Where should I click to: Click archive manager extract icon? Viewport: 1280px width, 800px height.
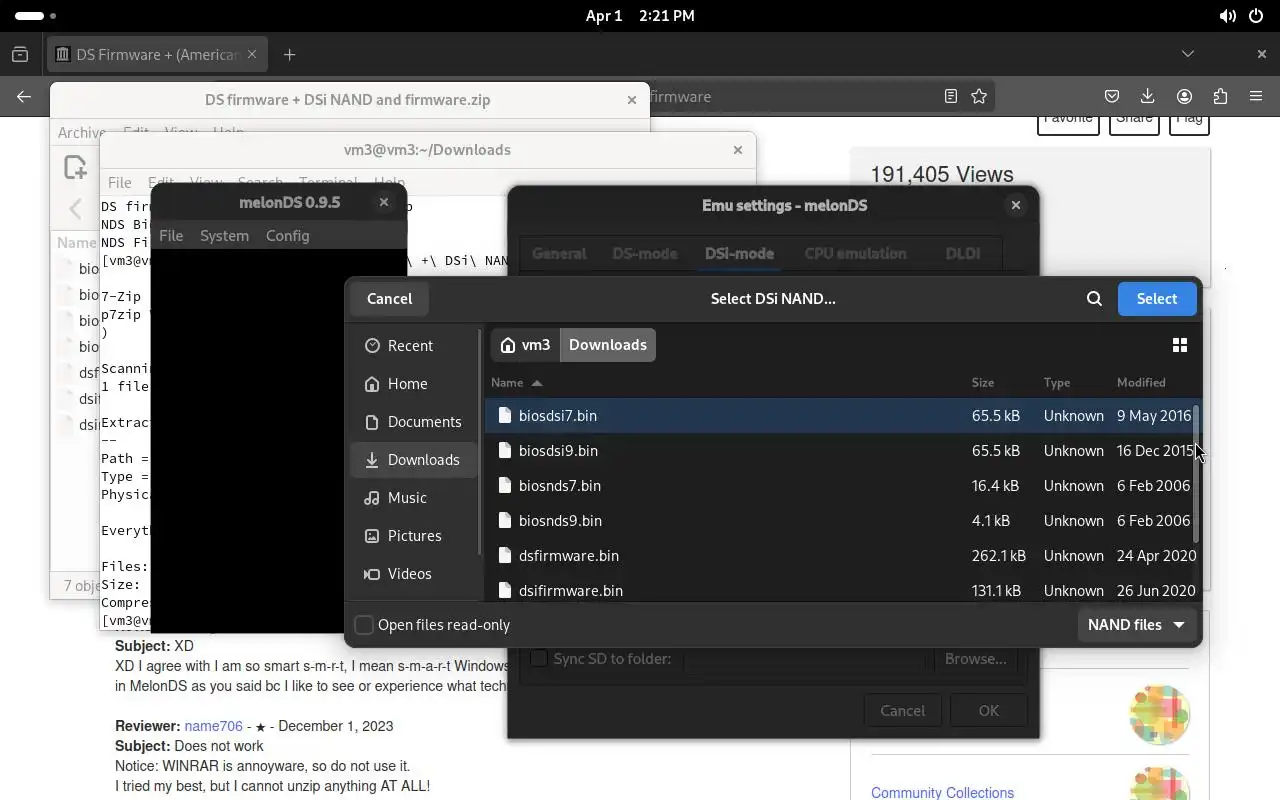pos(76,167)
